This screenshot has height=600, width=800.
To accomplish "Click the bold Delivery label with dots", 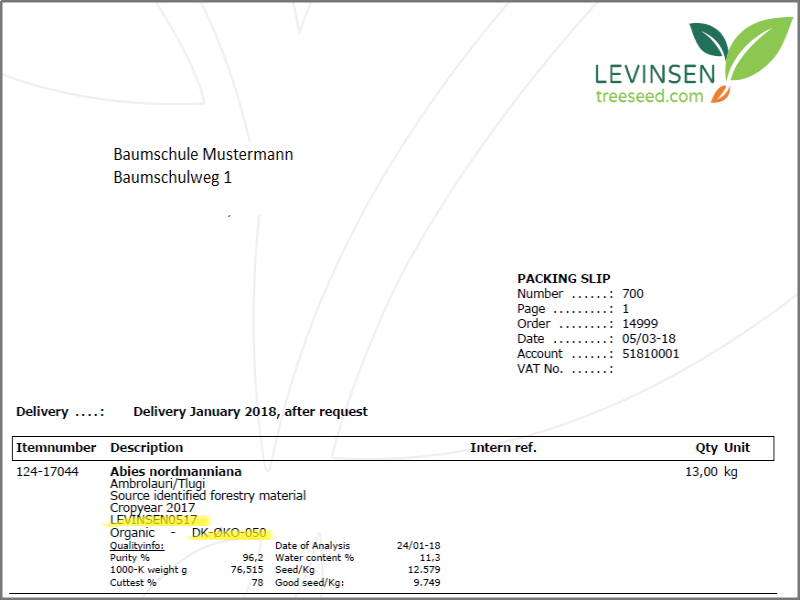I will pos(60,412).
